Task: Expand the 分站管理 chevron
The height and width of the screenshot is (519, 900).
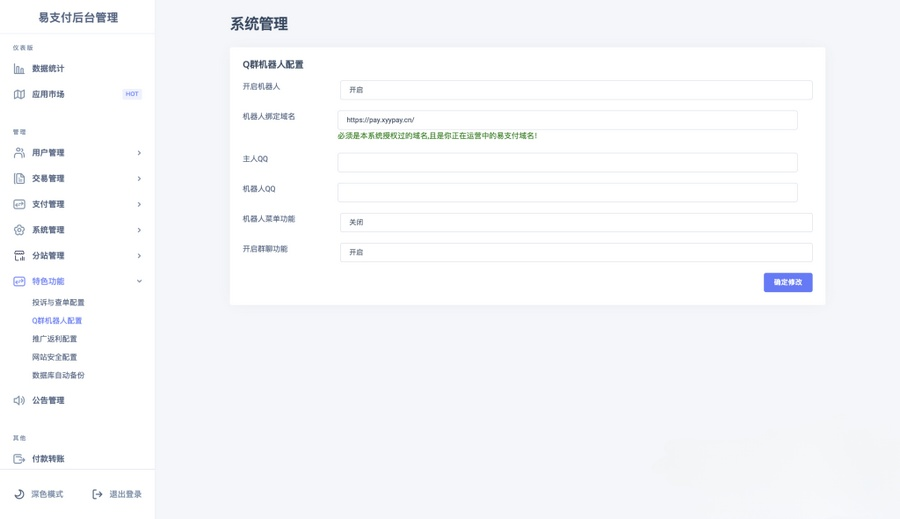Action: pos(139,256)
